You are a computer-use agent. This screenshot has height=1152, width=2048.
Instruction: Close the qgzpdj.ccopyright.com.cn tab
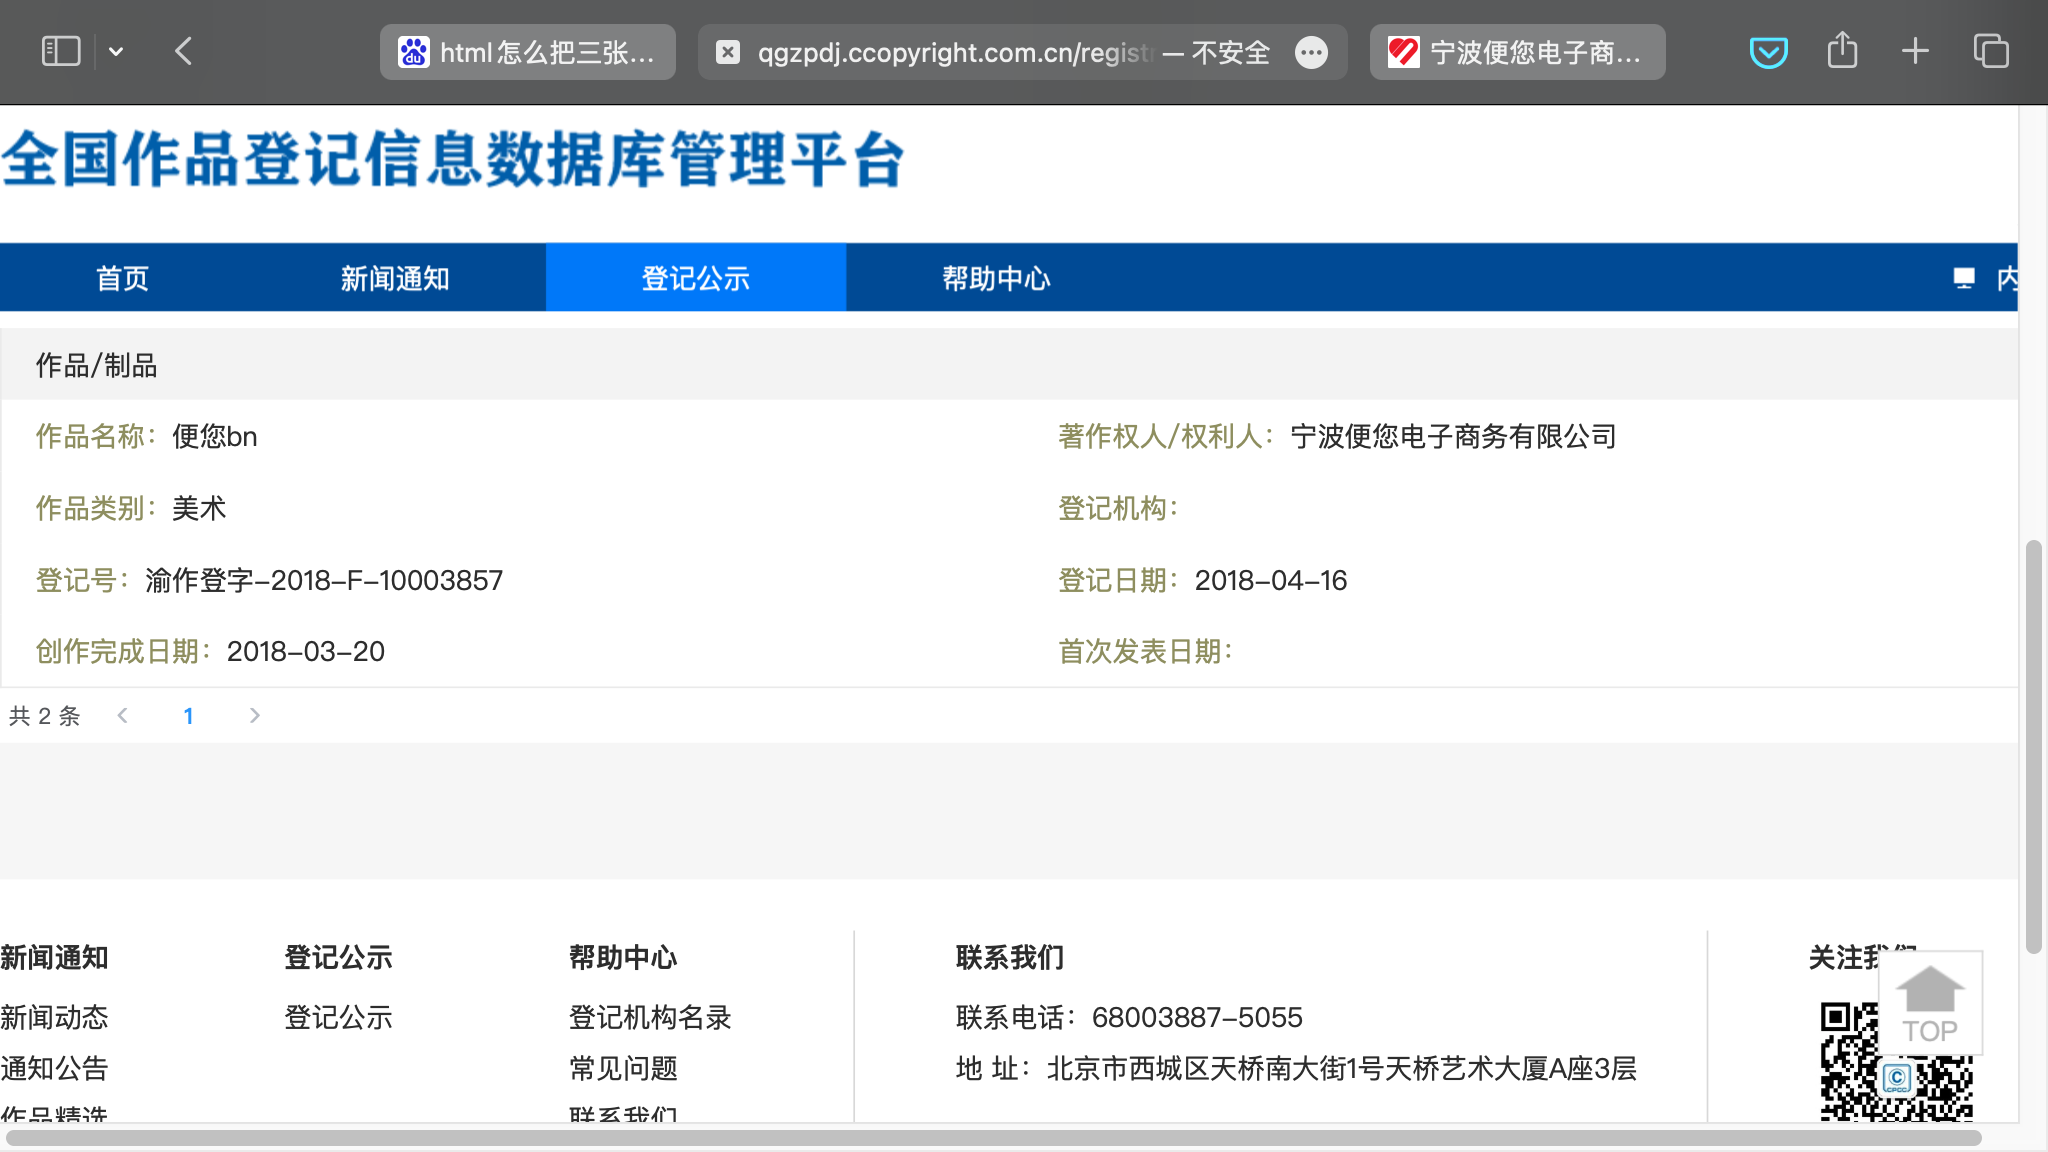(728, 52)
